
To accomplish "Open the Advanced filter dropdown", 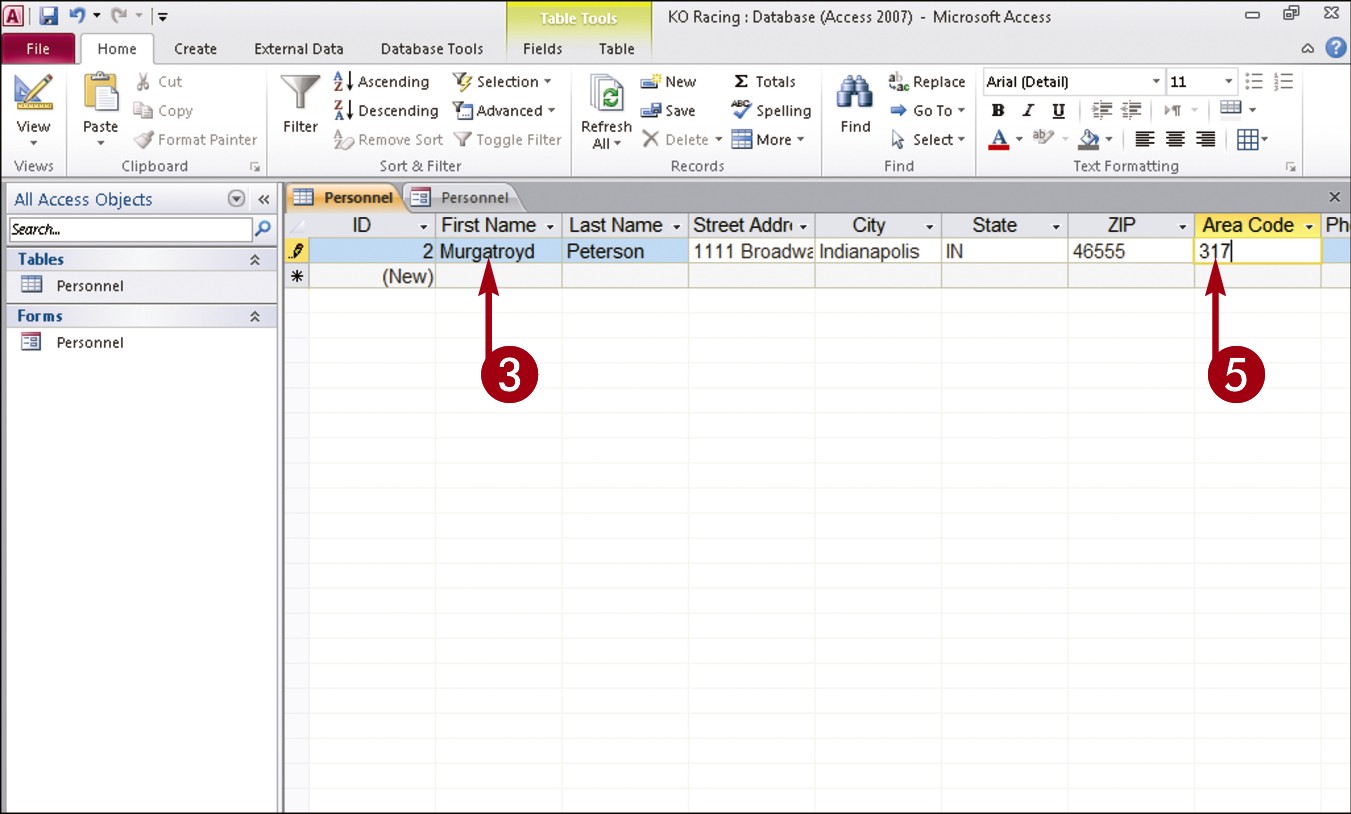I will [504, 111].
